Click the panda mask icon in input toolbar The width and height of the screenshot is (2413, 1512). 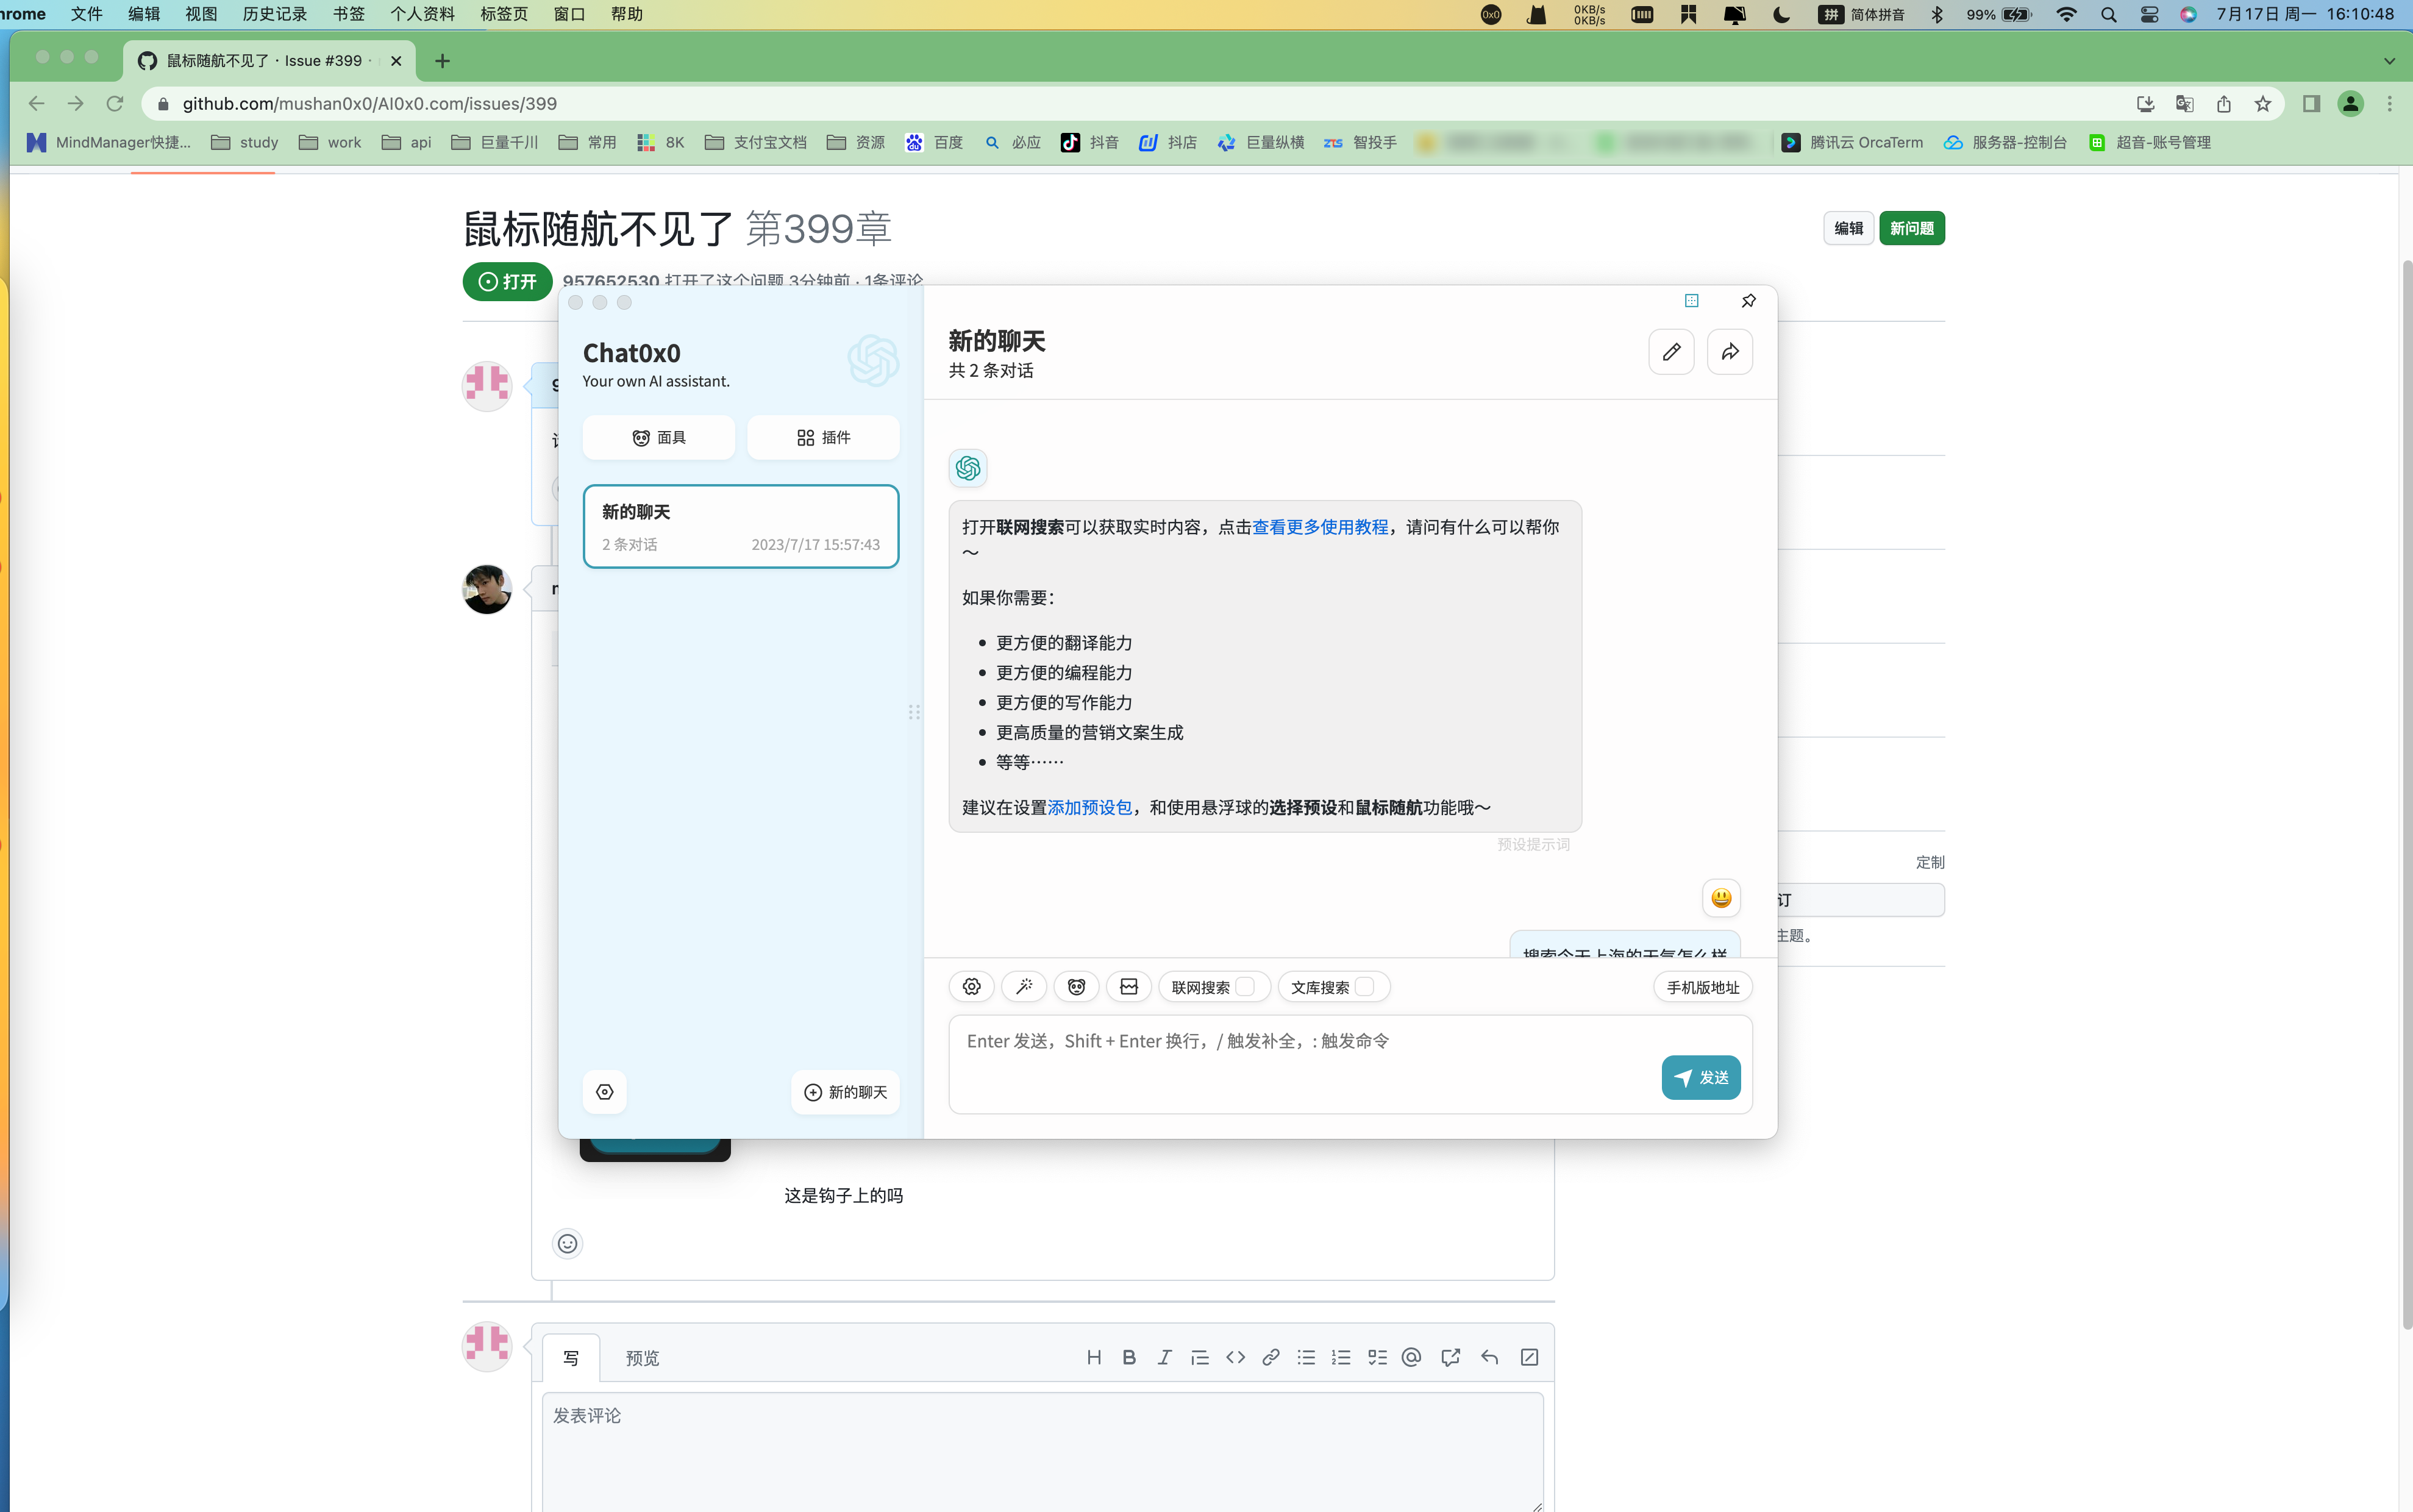click(x=1077, y=986)
